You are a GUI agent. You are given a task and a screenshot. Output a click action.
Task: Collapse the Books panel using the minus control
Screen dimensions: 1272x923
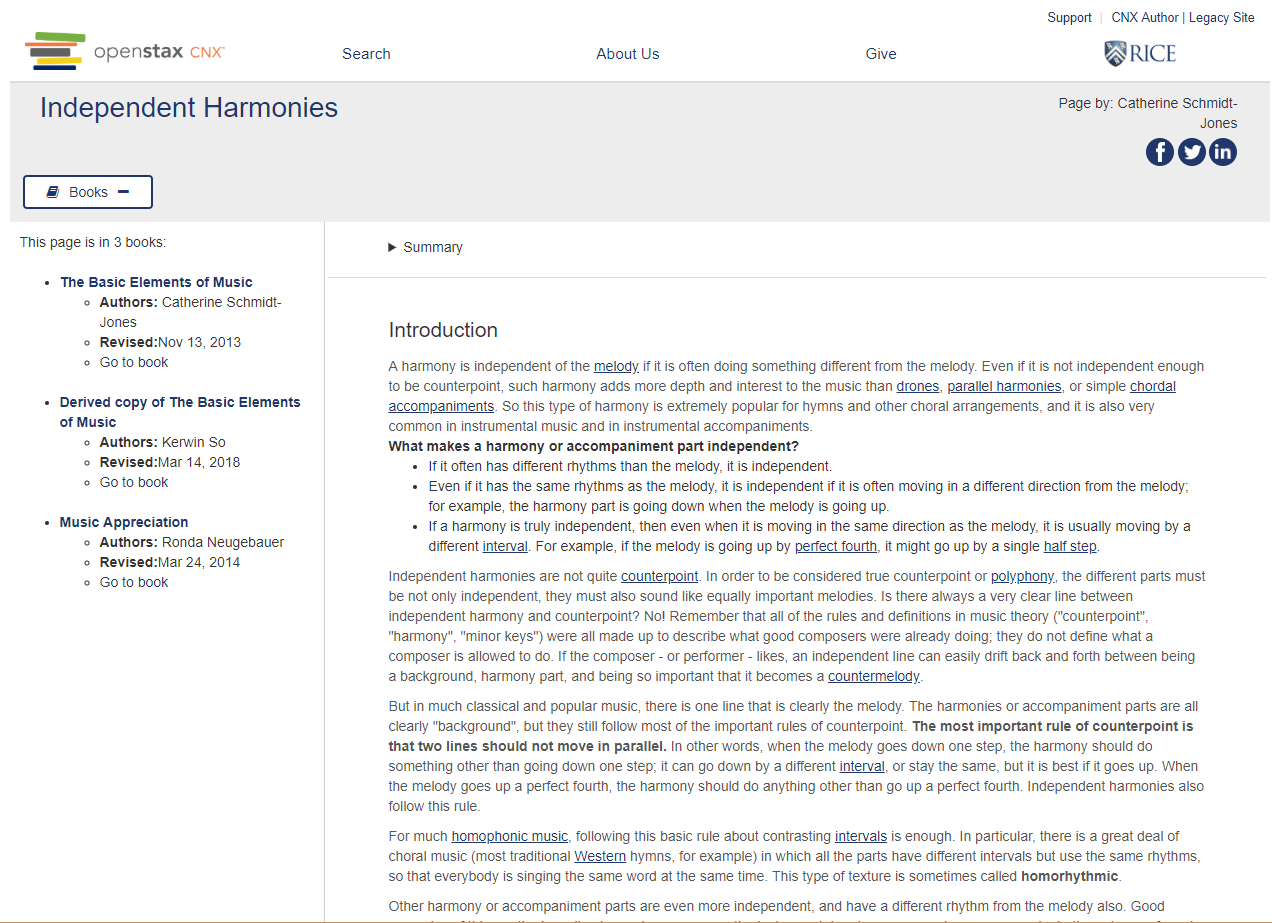tap(124, 191)
